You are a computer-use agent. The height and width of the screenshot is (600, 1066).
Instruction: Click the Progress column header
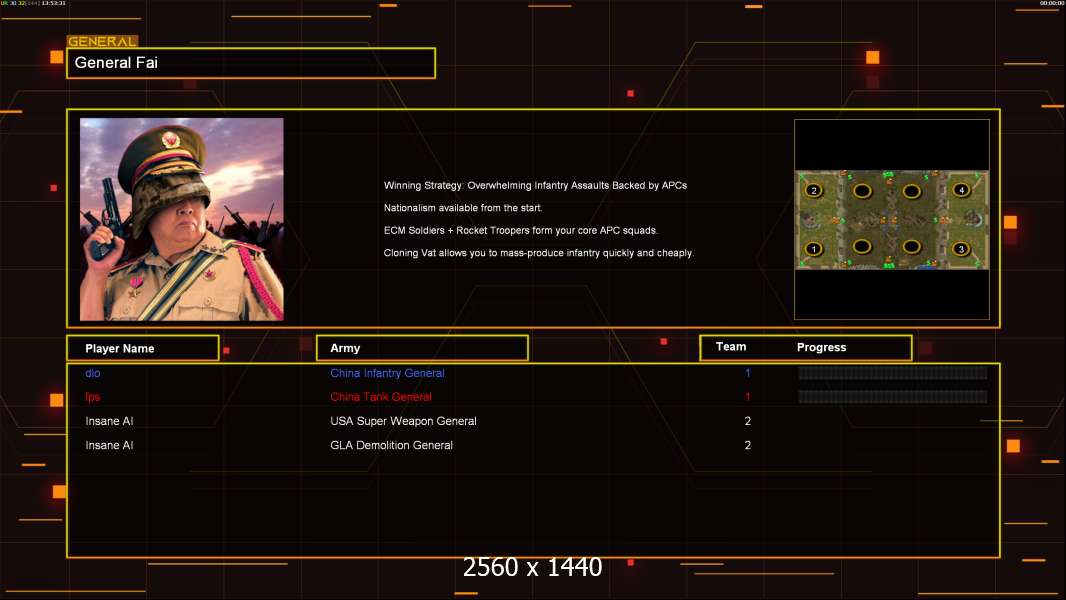pos(821,347)
